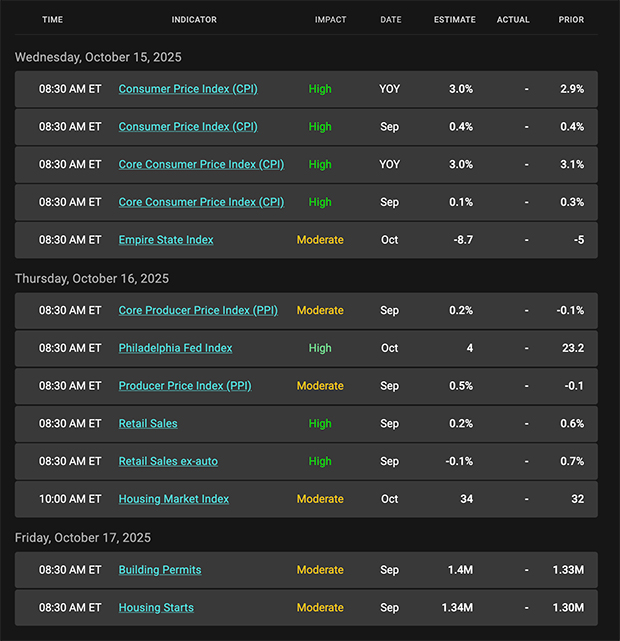Sort by the IMPACT column header
The height and width of the screenshot is (641, 620).
click(x=330, y=20)
